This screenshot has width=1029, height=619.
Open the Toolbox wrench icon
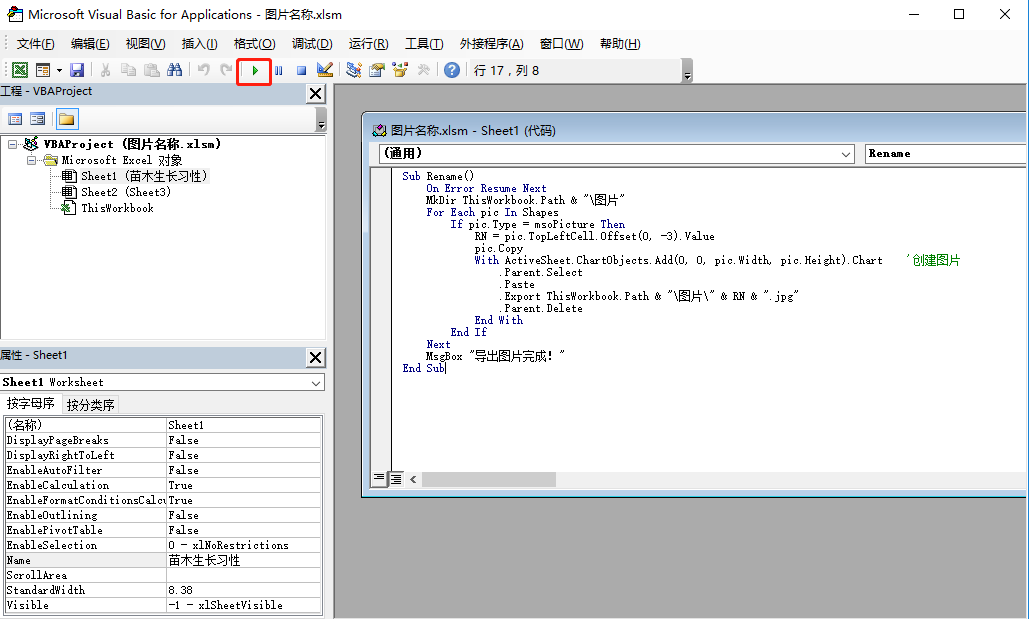click(x=423, y=70)
